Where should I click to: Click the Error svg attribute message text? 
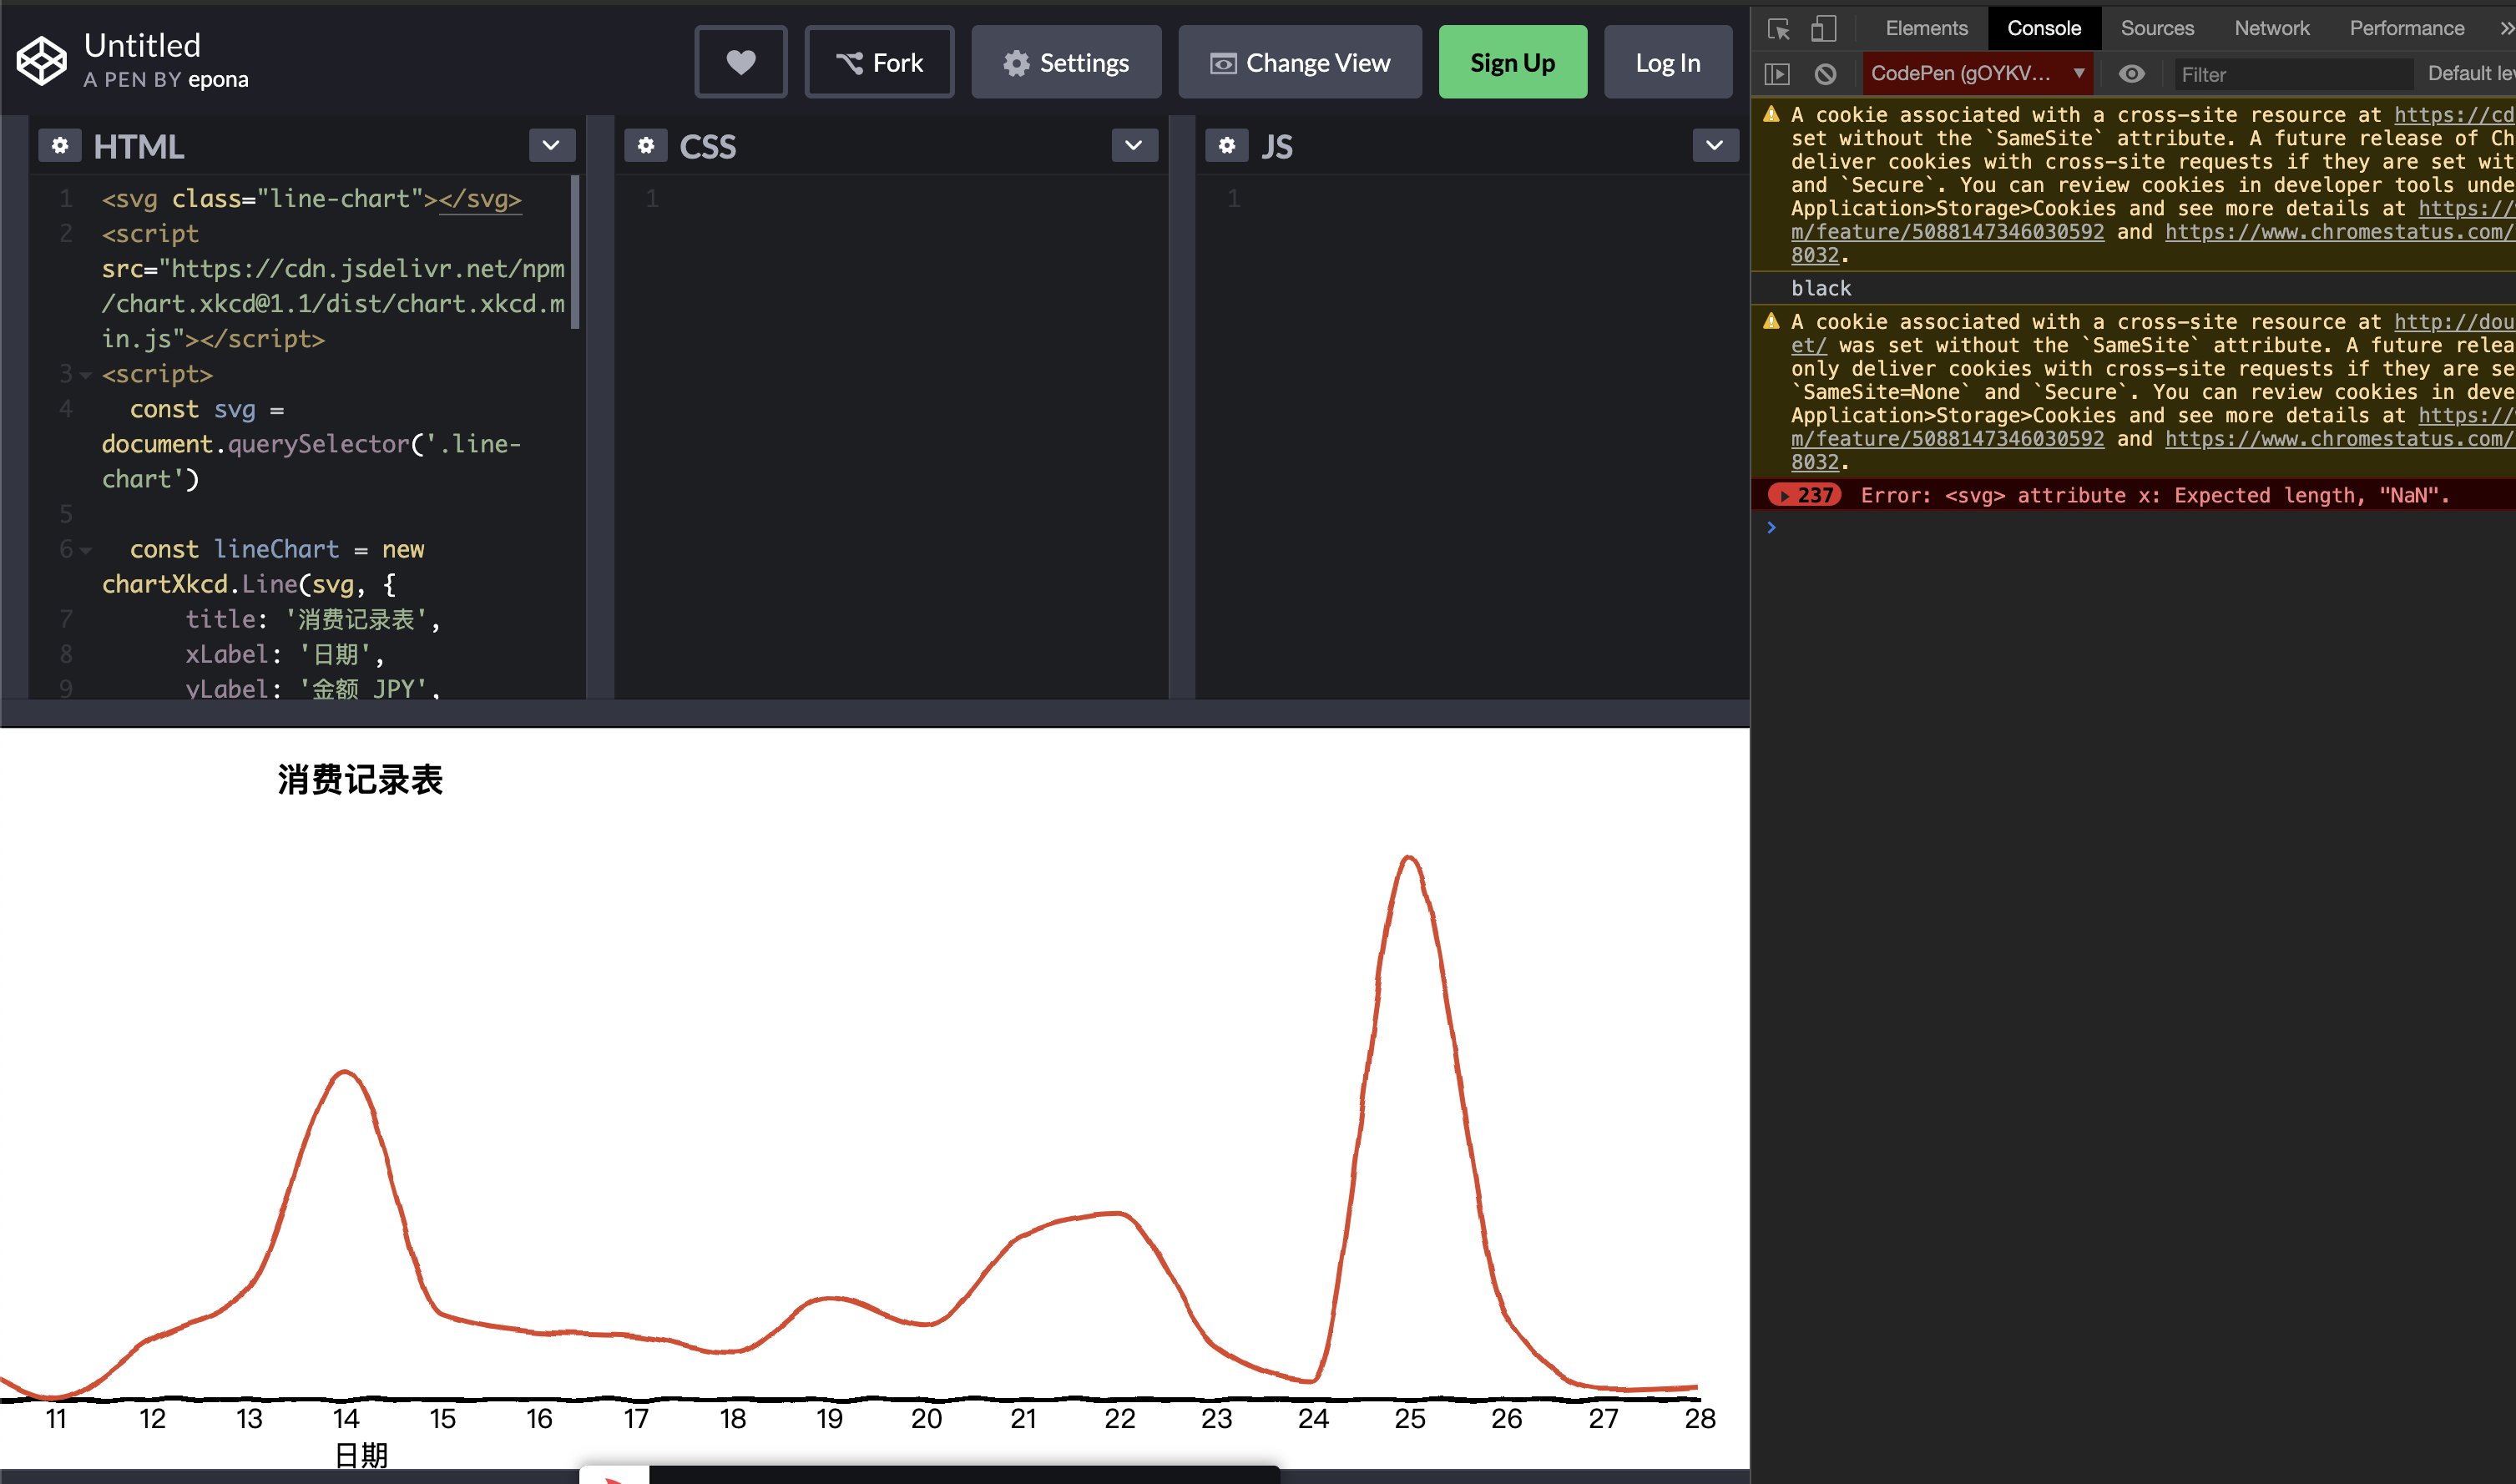(2155, 495)
